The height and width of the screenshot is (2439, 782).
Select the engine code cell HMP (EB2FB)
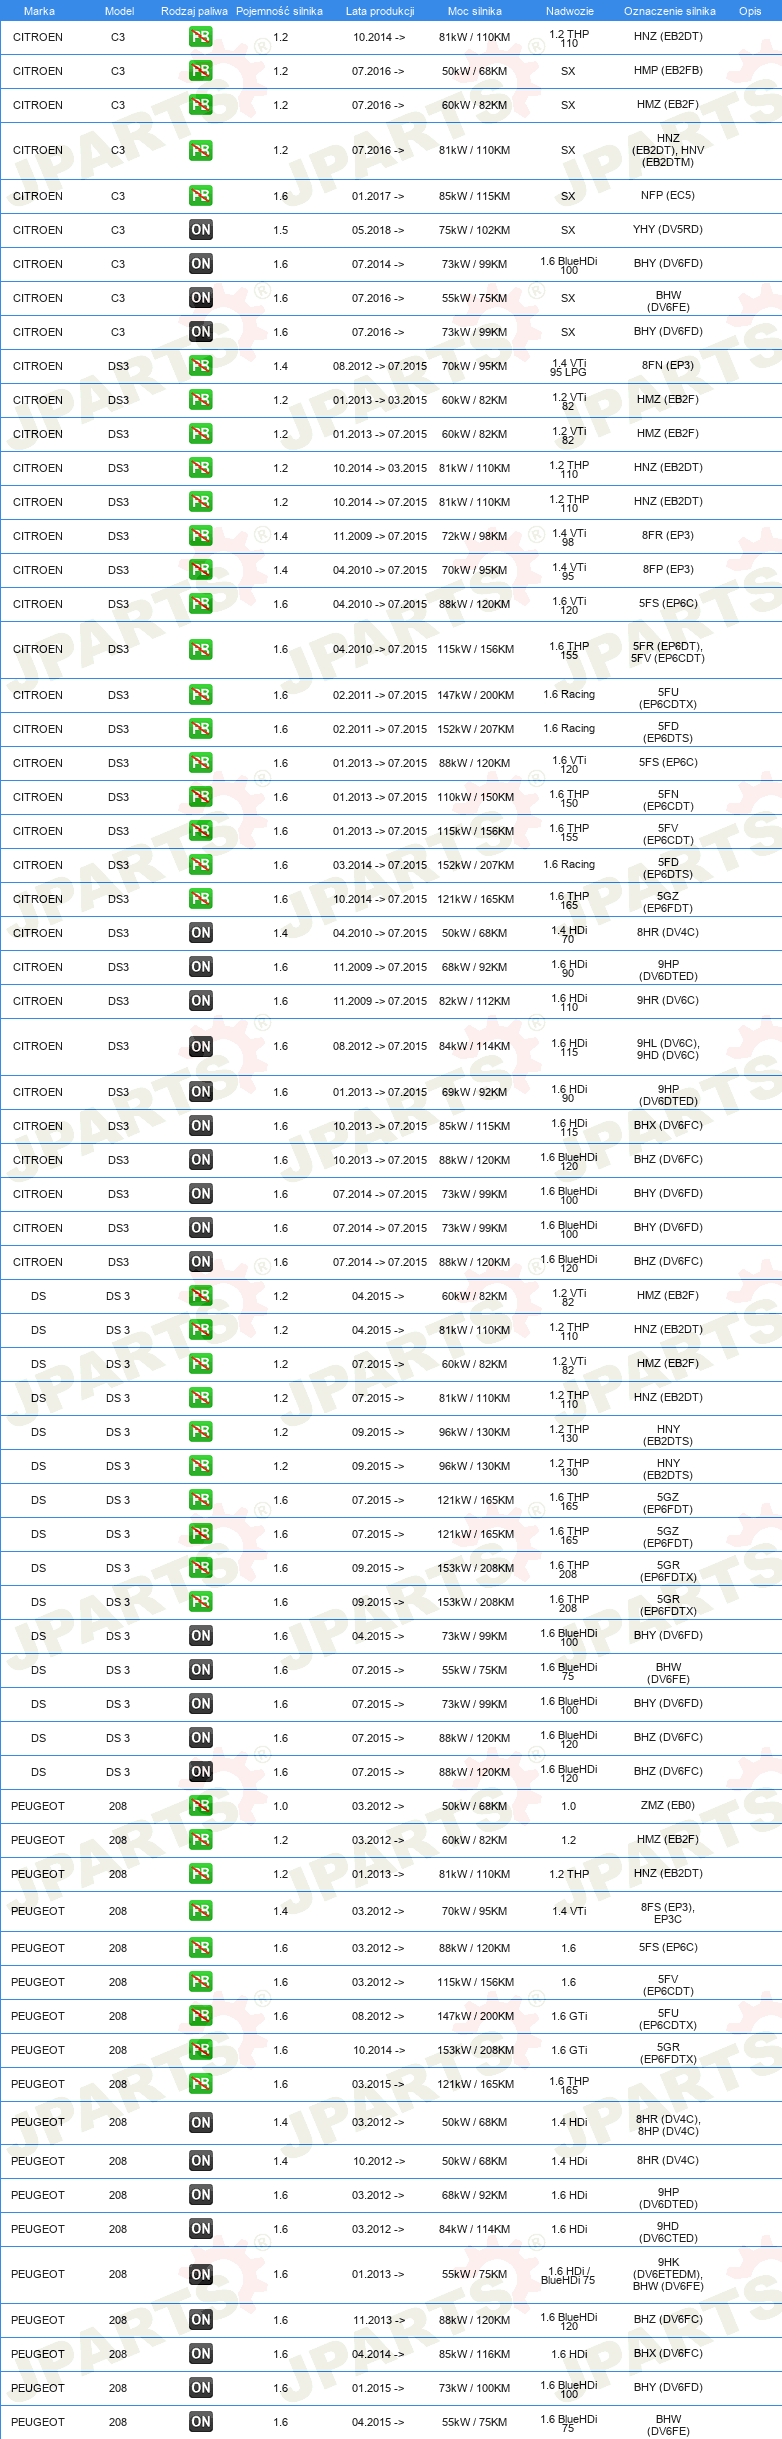668,71
